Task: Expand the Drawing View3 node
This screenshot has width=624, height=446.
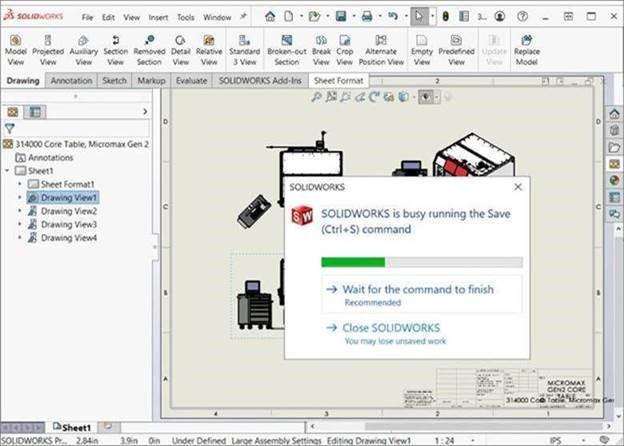Action: [x=20, y=224]
